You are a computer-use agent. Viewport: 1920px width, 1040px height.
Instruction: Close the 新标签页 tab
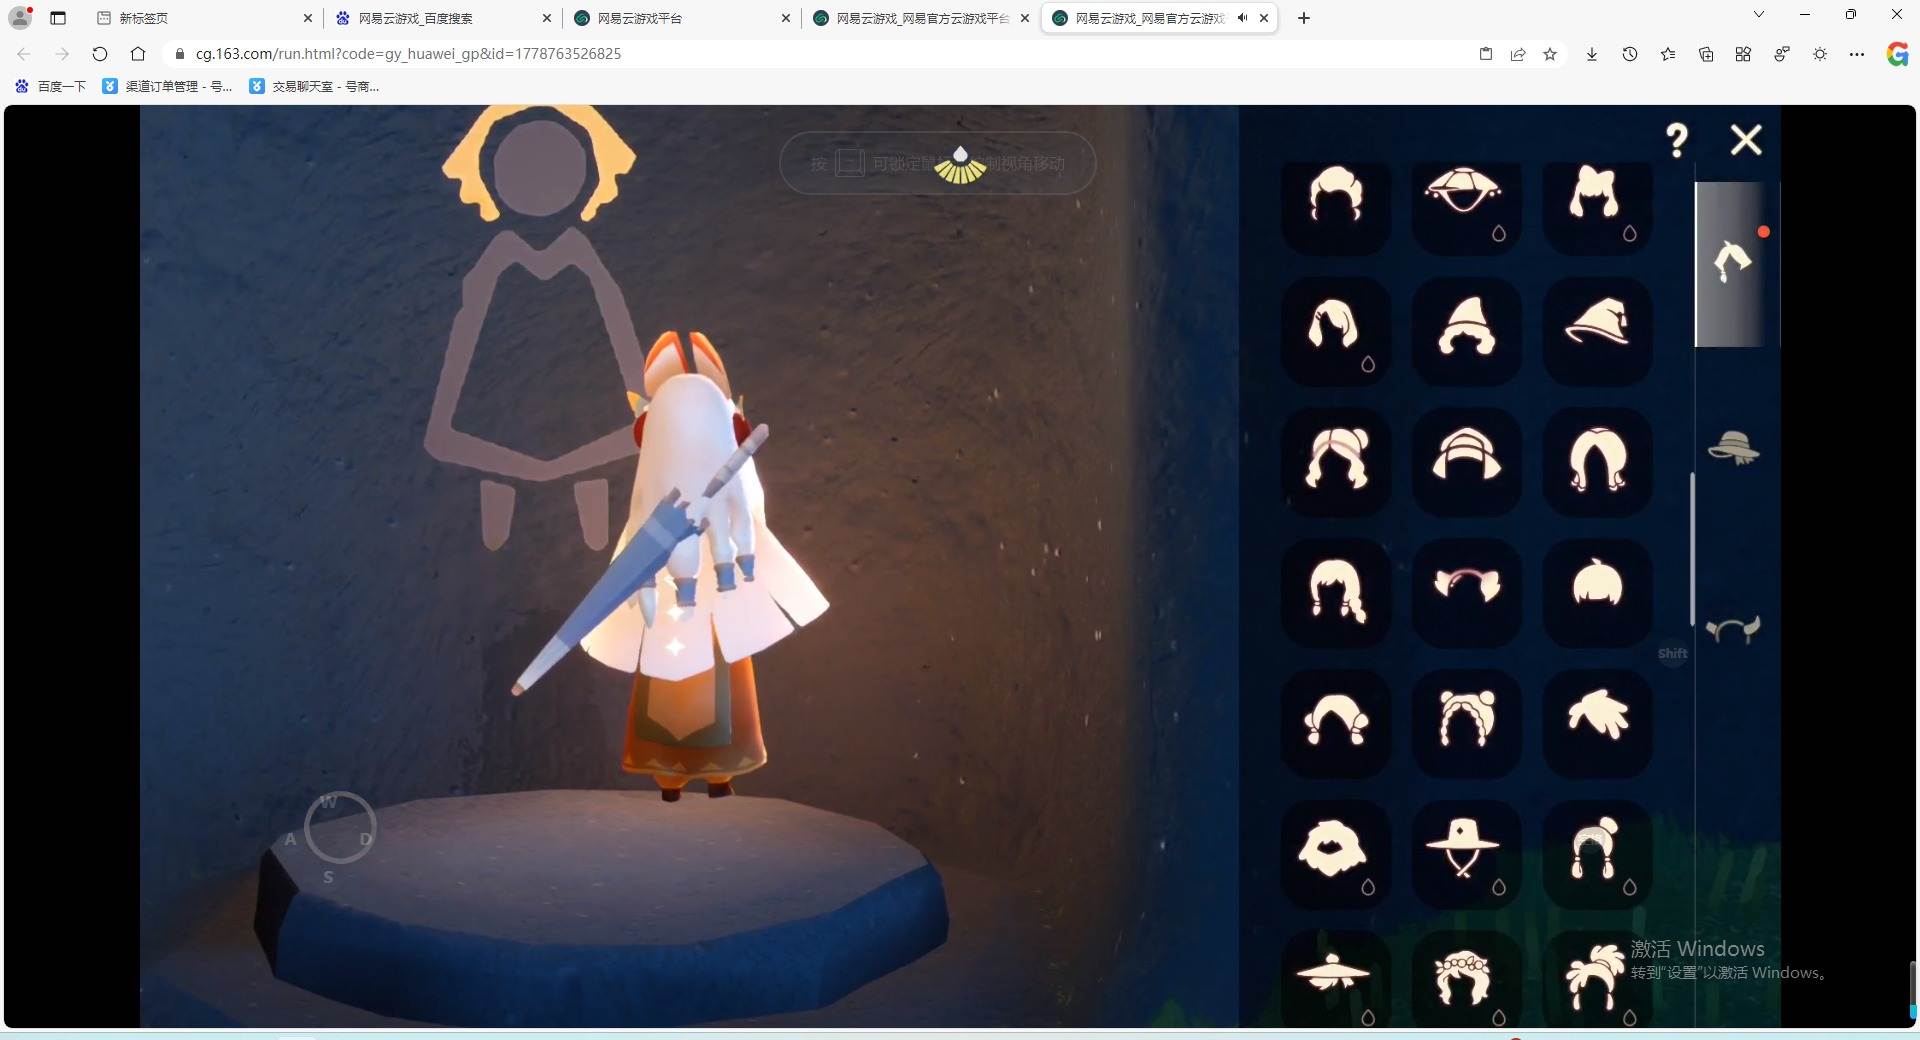[x=308, y=18]
